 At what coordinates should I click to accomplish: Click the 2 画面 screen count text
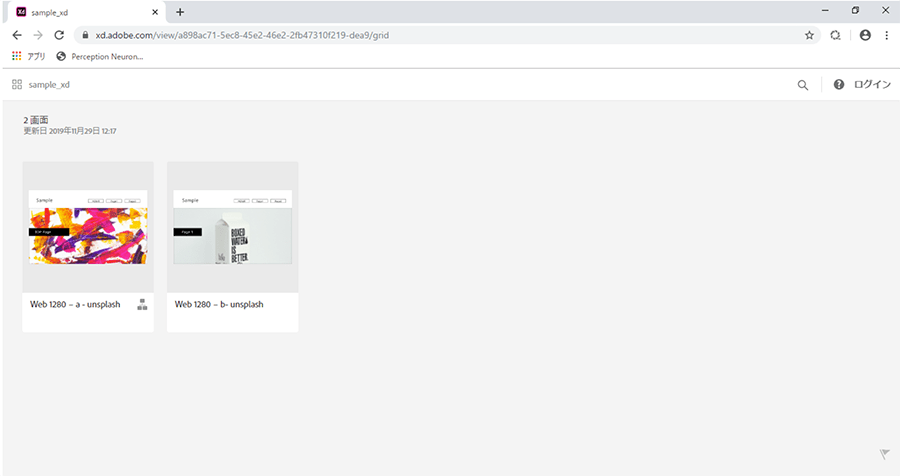(x=36, y=120)
